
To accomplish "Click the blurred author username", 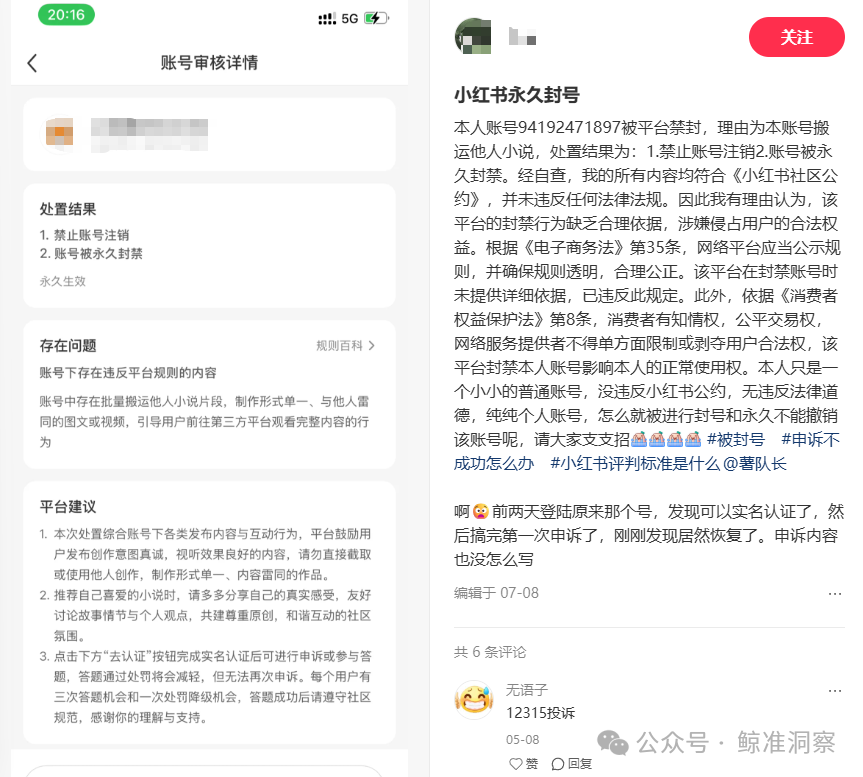I will coord(522,36).
